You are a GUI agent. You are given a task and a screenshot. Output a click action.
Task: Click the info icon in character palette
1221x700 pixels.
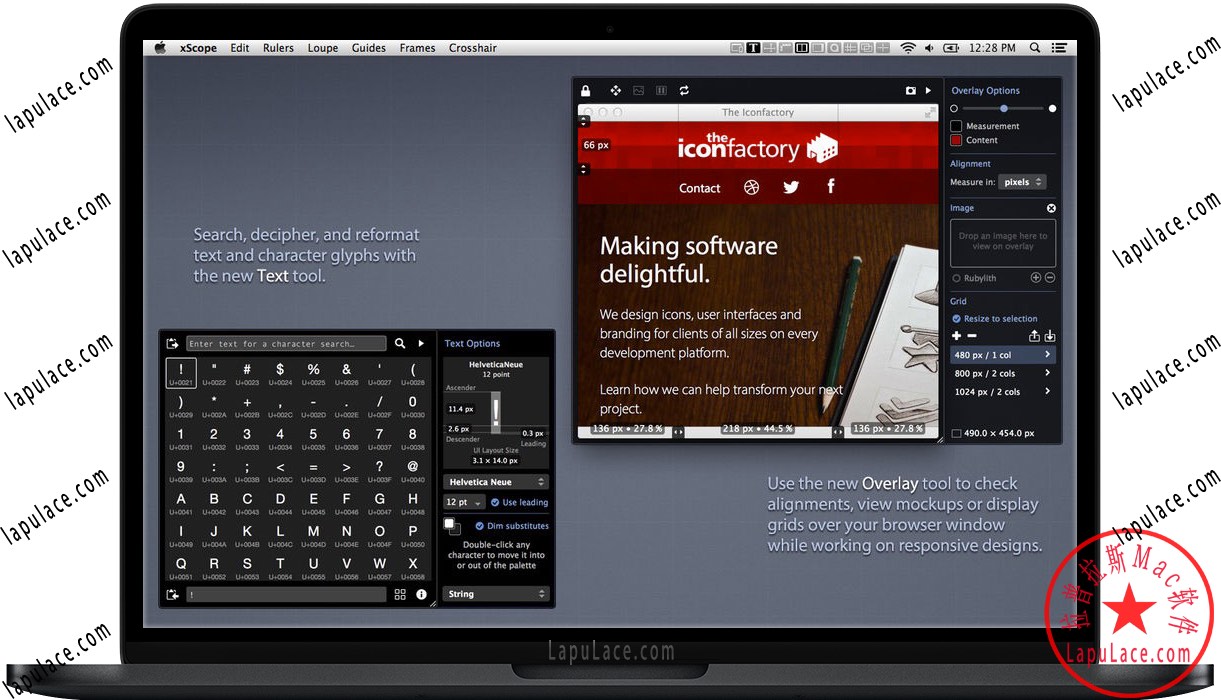click(421, 594)
